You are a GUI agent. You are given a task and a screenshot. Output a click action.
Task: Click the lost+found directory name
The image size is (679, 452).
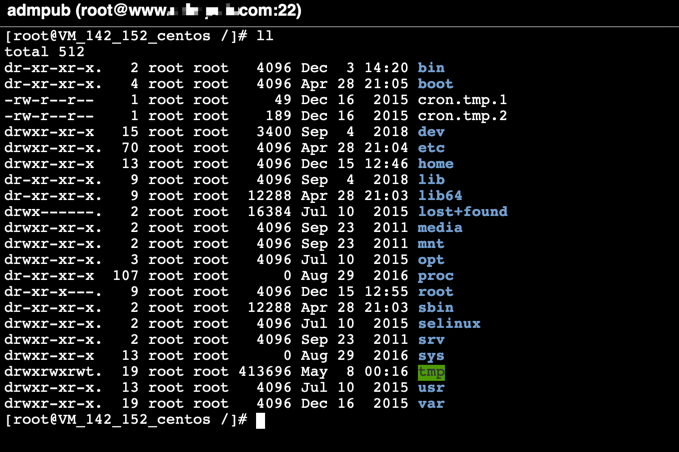(462, 212)
